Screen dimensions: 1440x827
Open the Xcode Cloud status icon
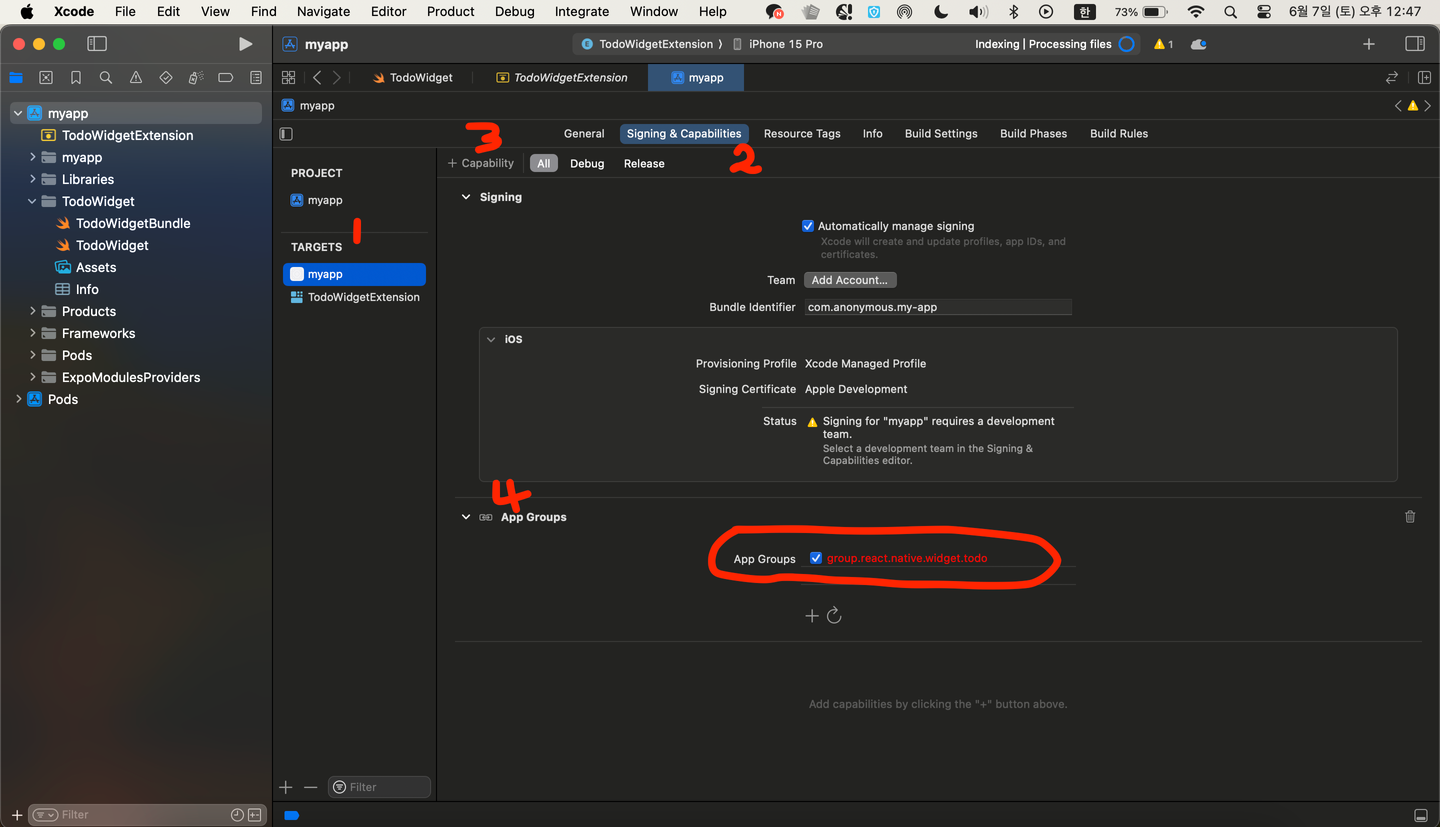(1198, 44)
